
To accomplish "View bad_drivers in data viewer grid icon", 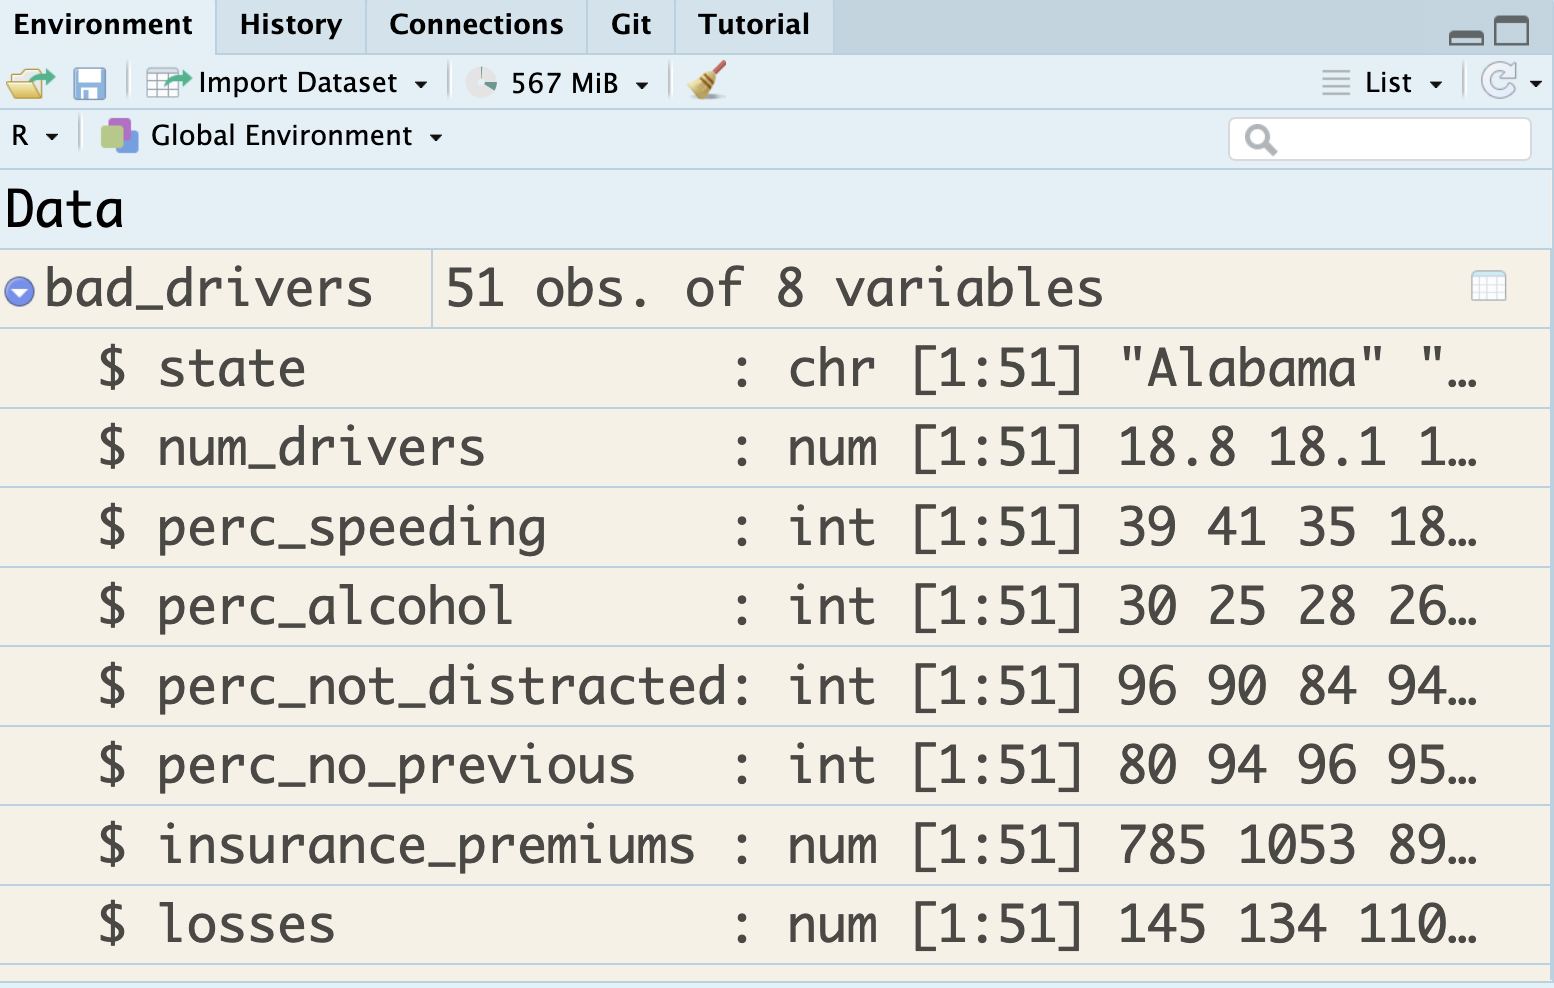I will click(x=1488, y=287).
